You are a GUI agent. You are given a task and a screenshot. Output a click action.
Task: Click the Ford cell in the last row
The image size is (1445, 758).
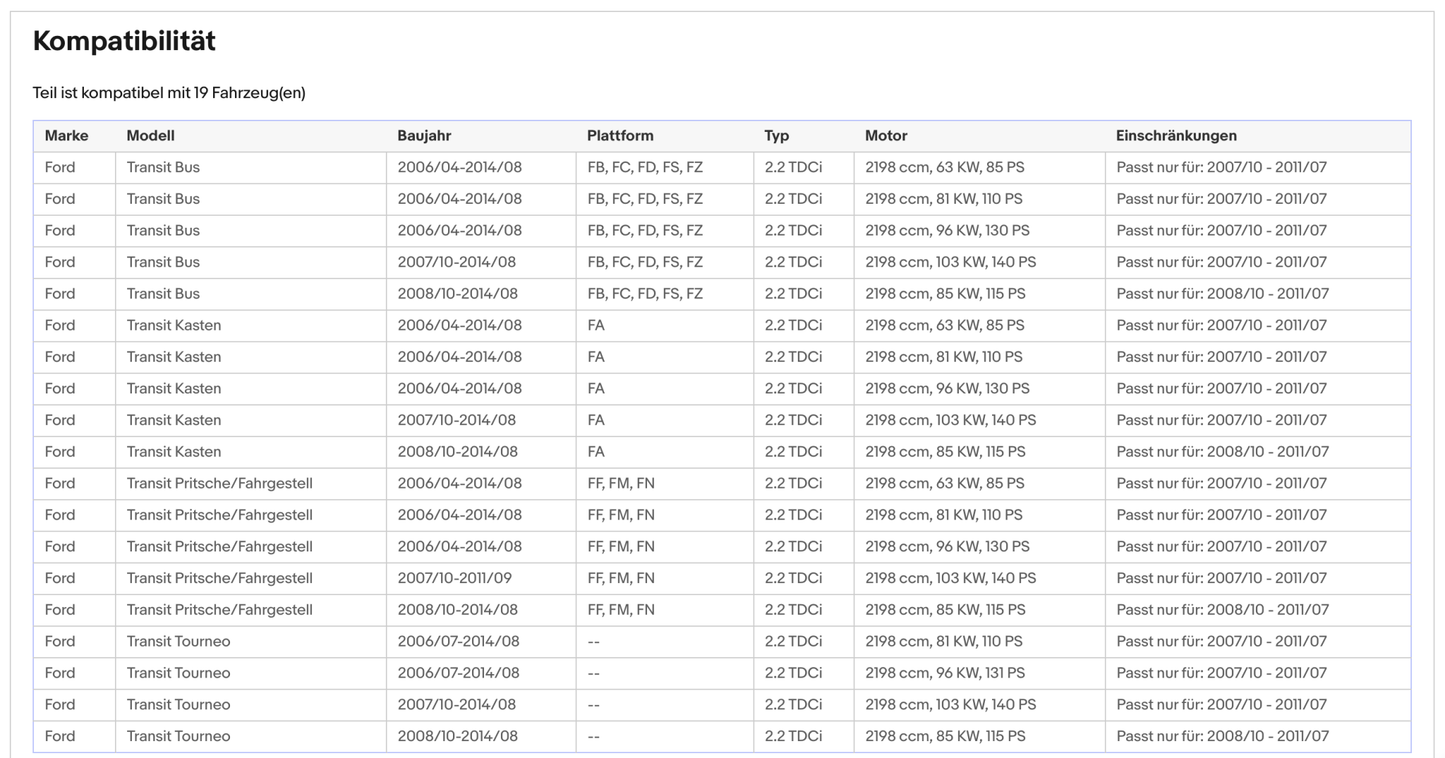[x=60, y=736]
